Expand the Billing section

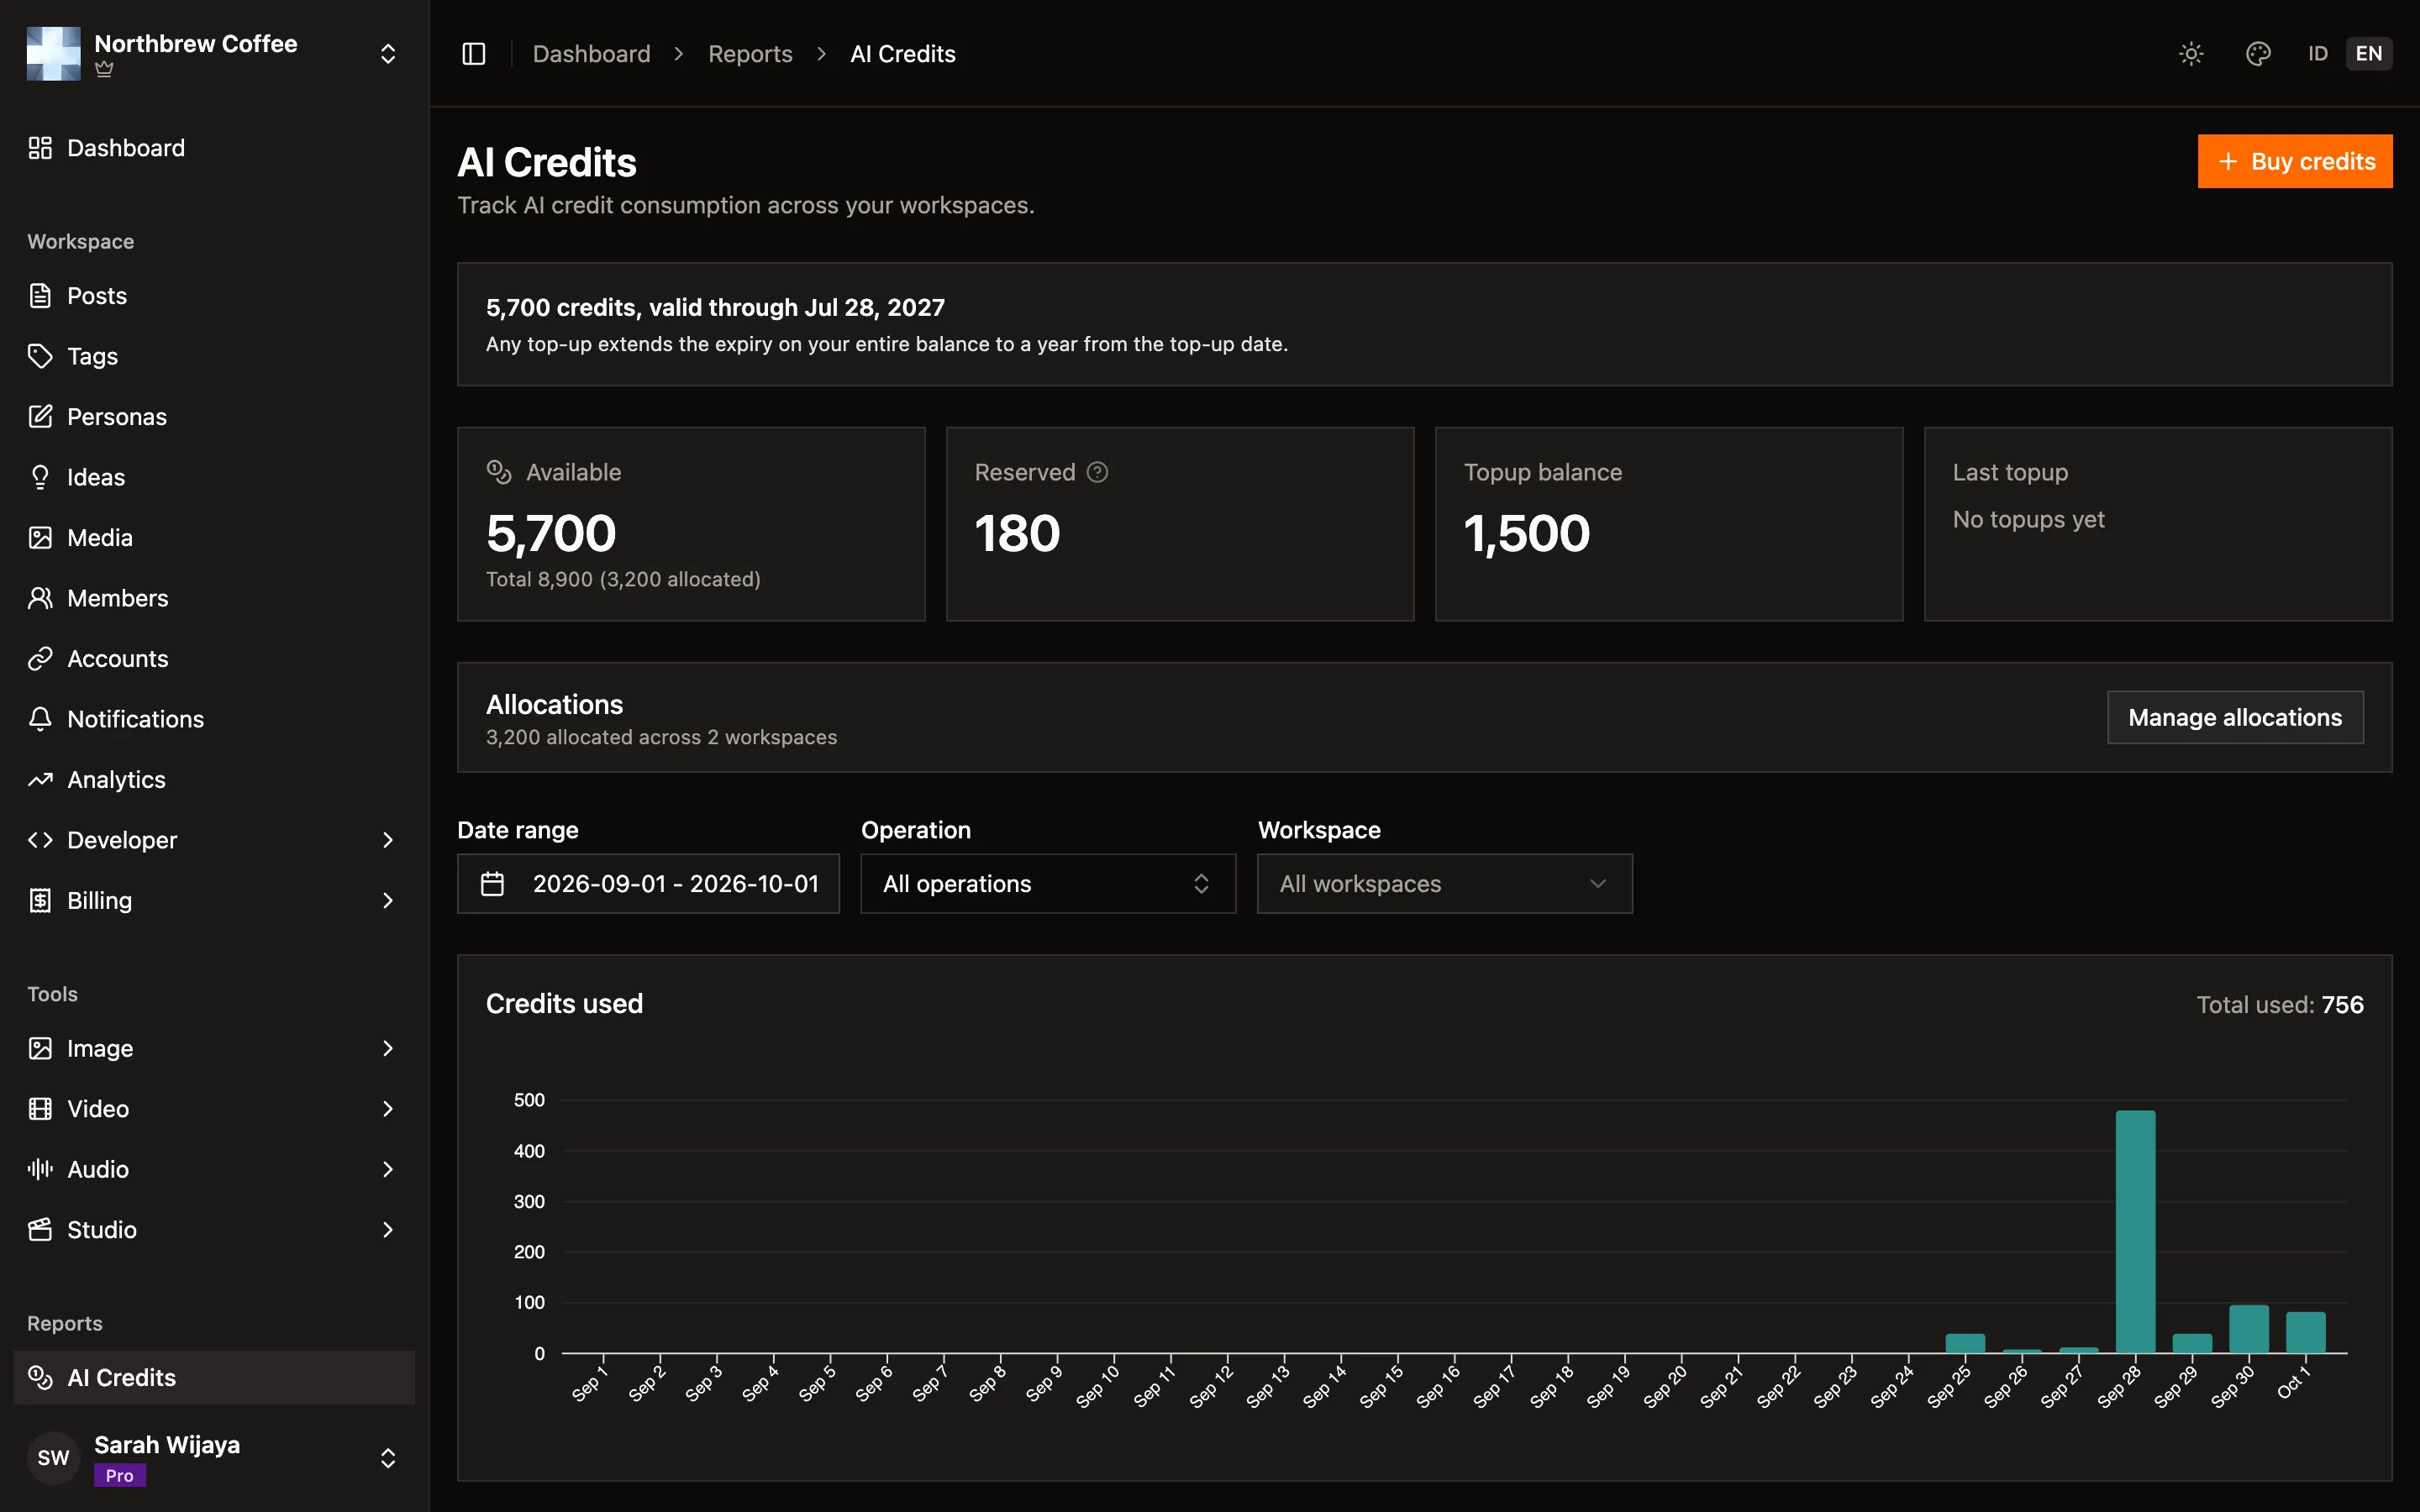214,901
